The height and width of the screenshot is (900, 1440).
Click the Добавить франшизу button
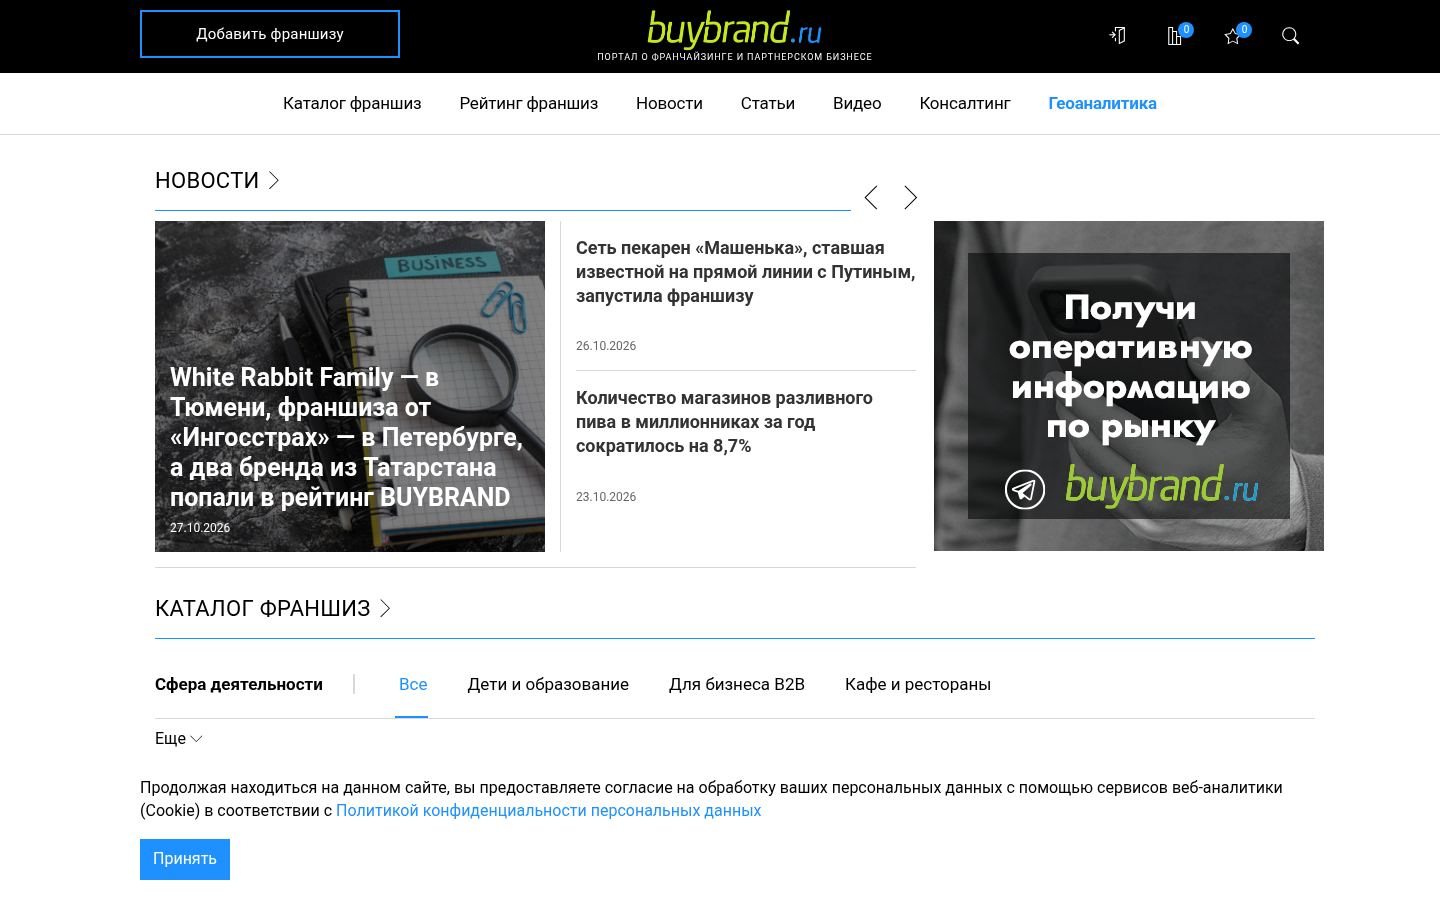[x=270, y=34]
